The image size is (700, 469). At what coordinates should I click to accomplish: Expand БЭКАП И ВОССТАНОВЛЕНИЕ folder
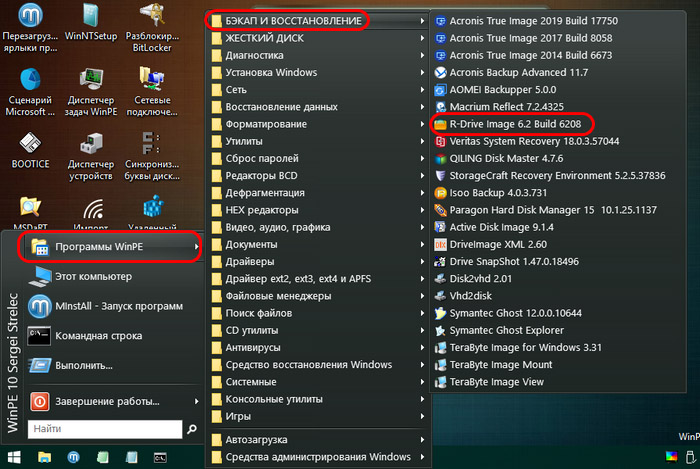(x=318, y=21)
